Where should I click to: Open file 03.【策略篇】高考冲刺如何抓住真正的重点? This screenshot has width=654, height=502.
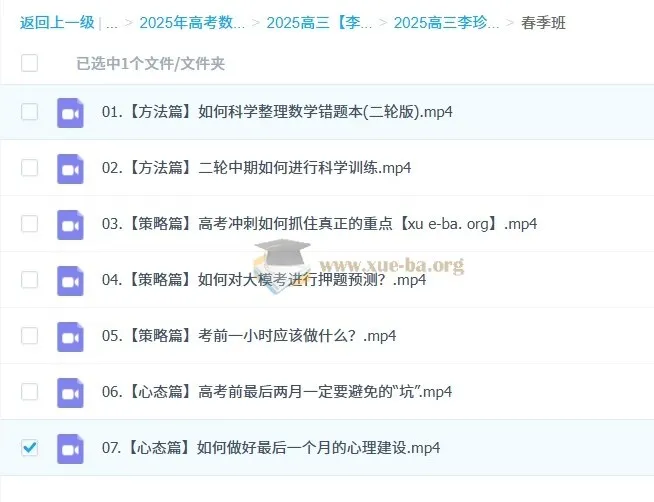(319, 224)
